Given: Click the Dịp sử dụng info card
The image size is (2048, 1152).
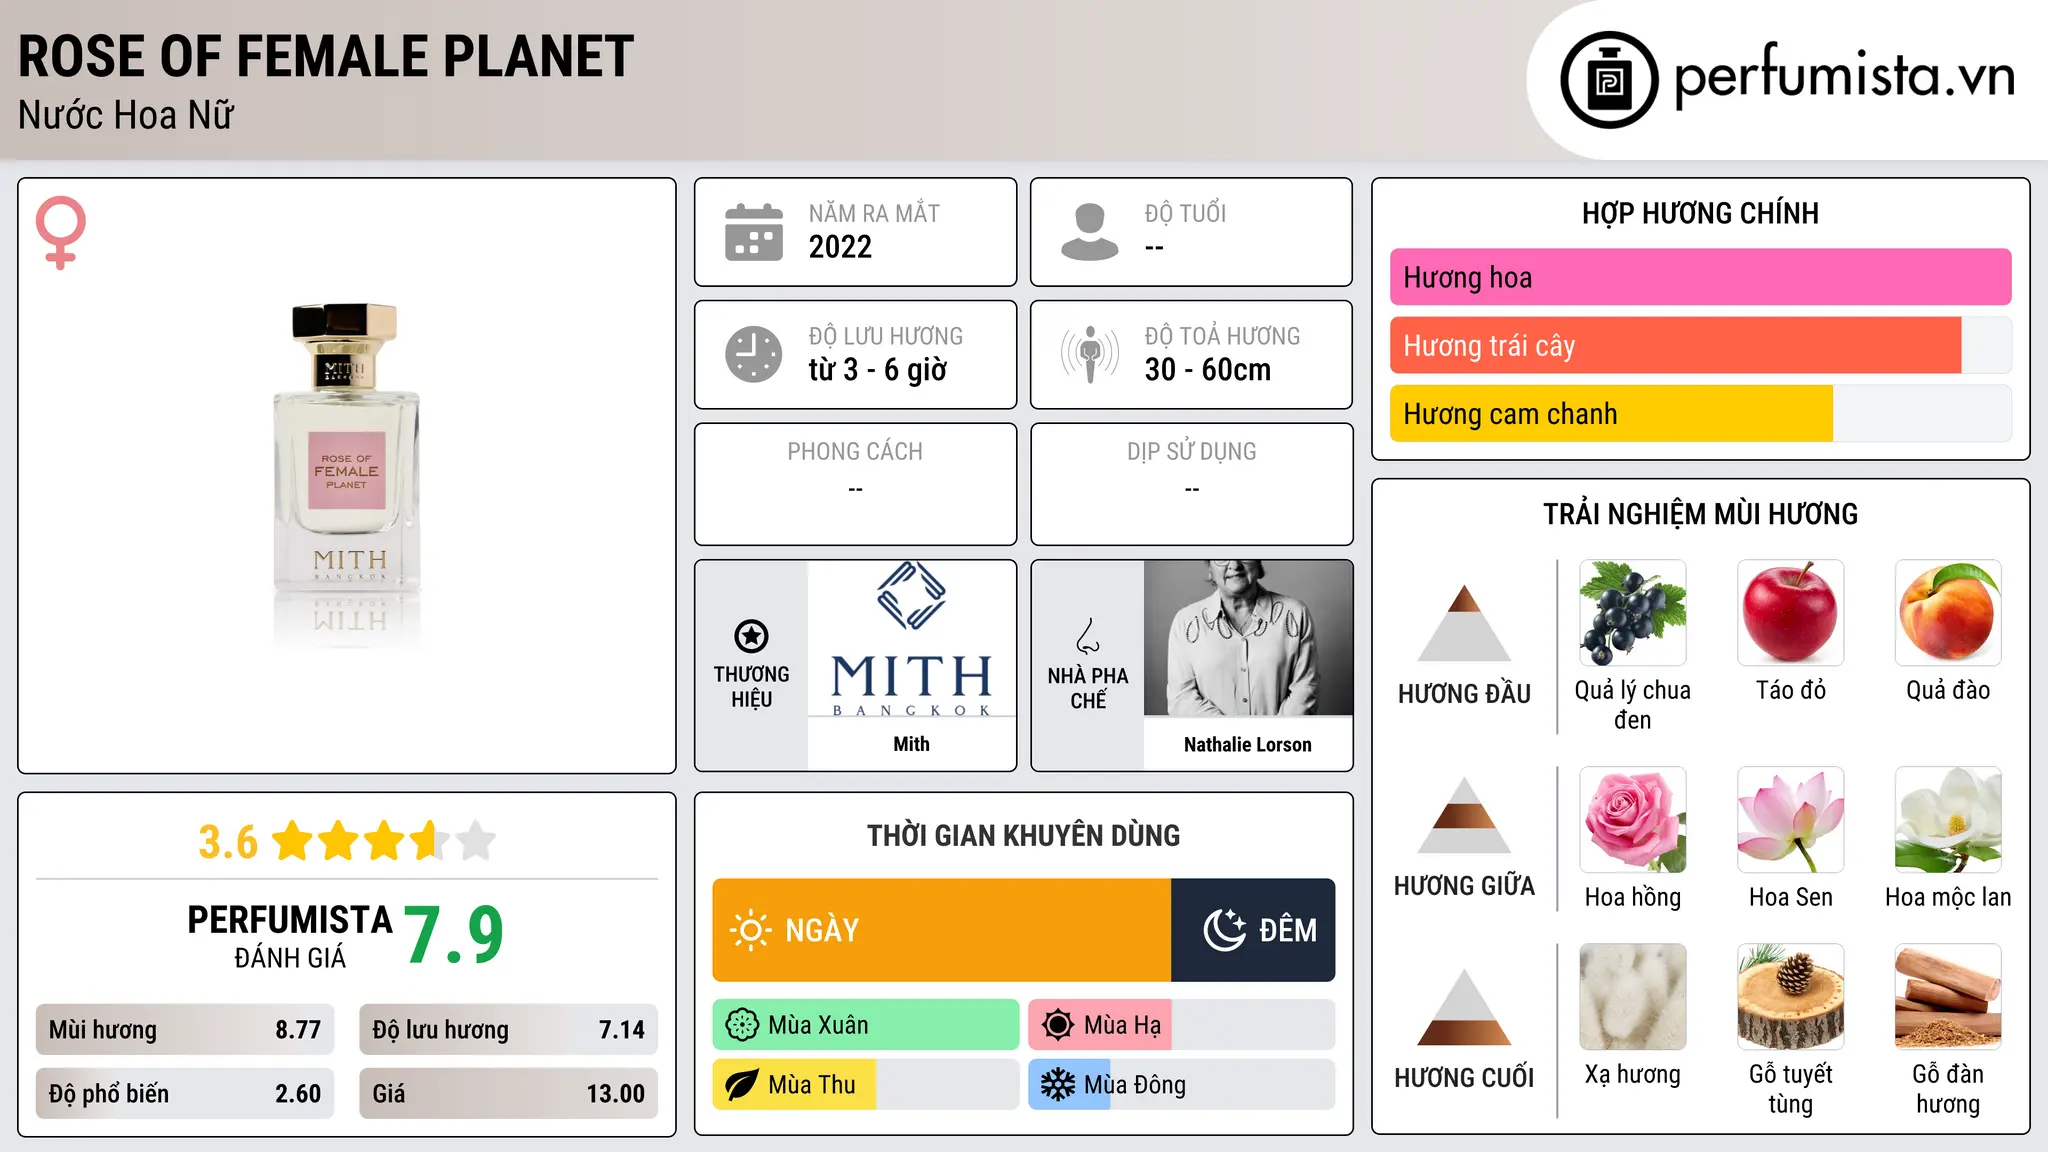Looking at the screenshot, I should 1192,484.
